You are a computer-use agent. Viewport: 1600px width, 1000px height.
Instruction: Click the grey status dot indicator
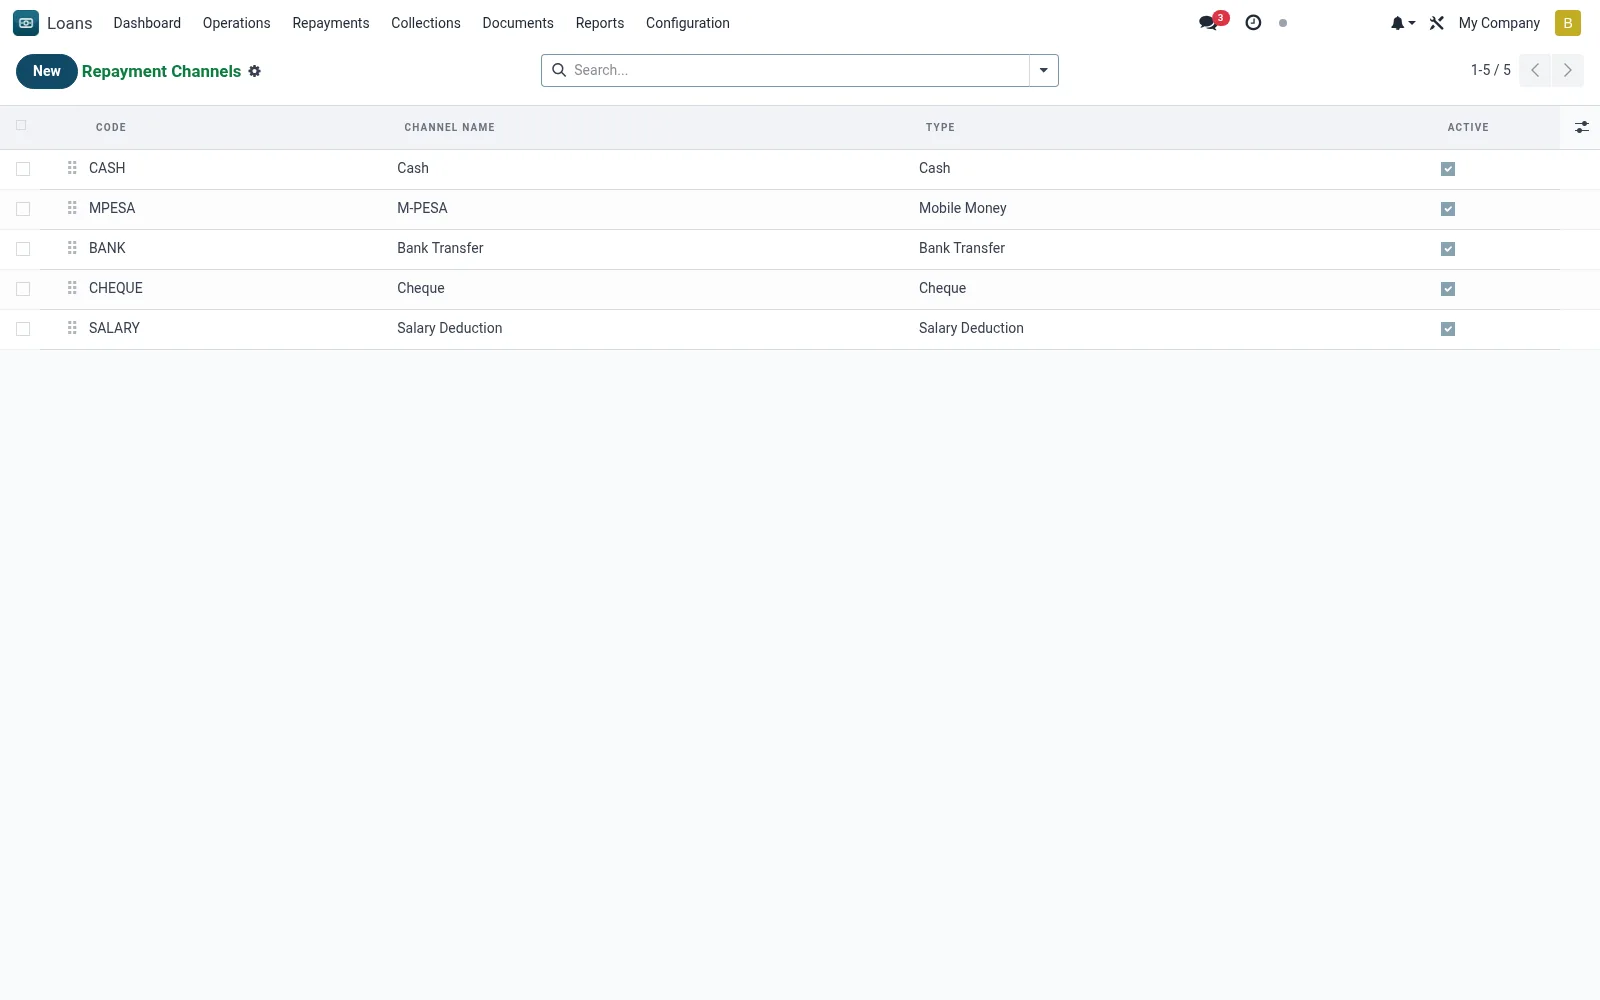coord(1283,23)
